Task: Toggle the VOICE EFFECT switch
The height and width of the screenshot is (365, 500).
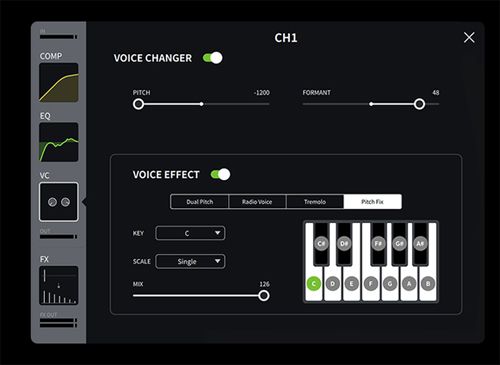Action: pos(220,174)
